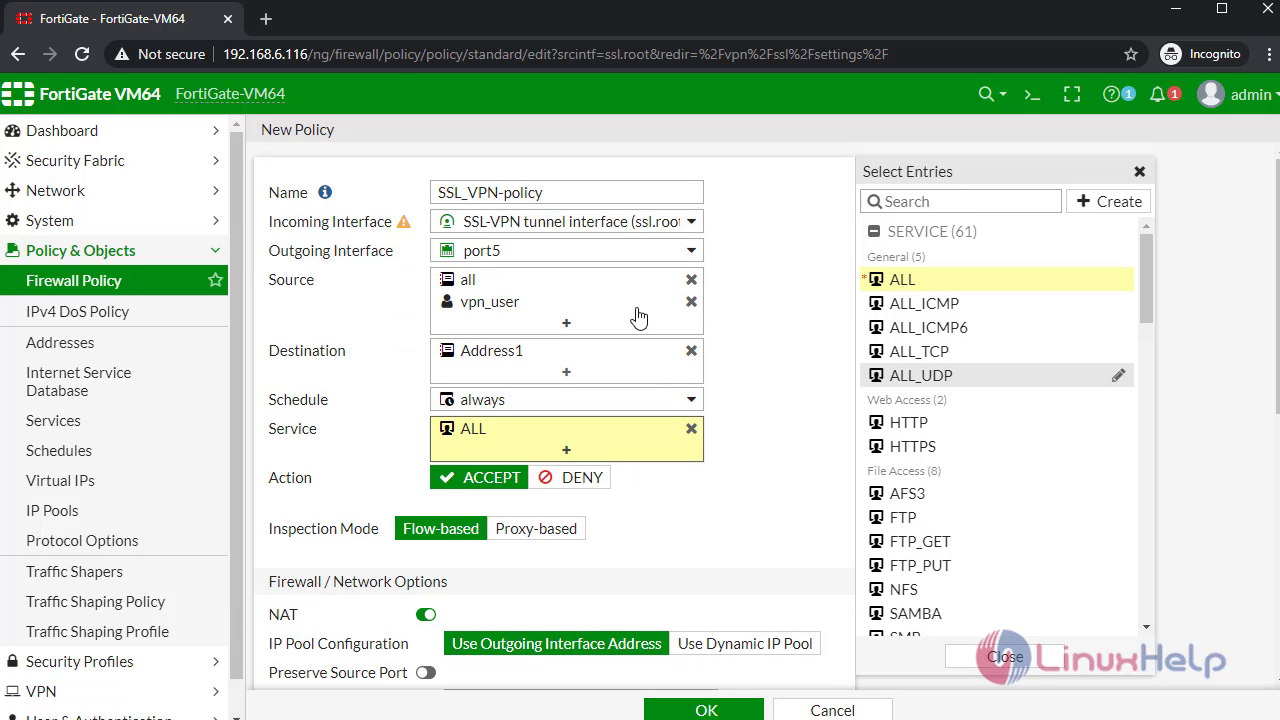This screenshot has width=1280, height=720.
Task: Click the admin user avatar
Action: click(1211, 94)
